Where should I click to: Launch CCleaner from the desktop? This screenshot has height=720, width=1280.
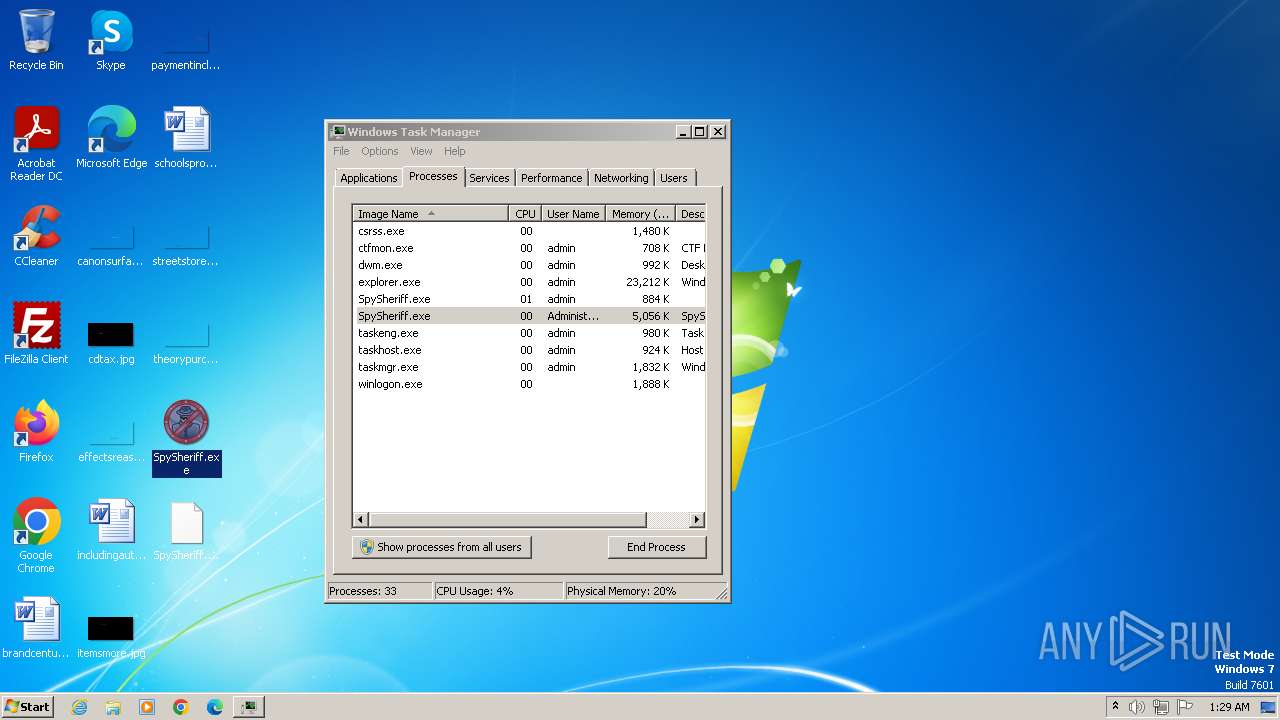[x=36, y=236]
